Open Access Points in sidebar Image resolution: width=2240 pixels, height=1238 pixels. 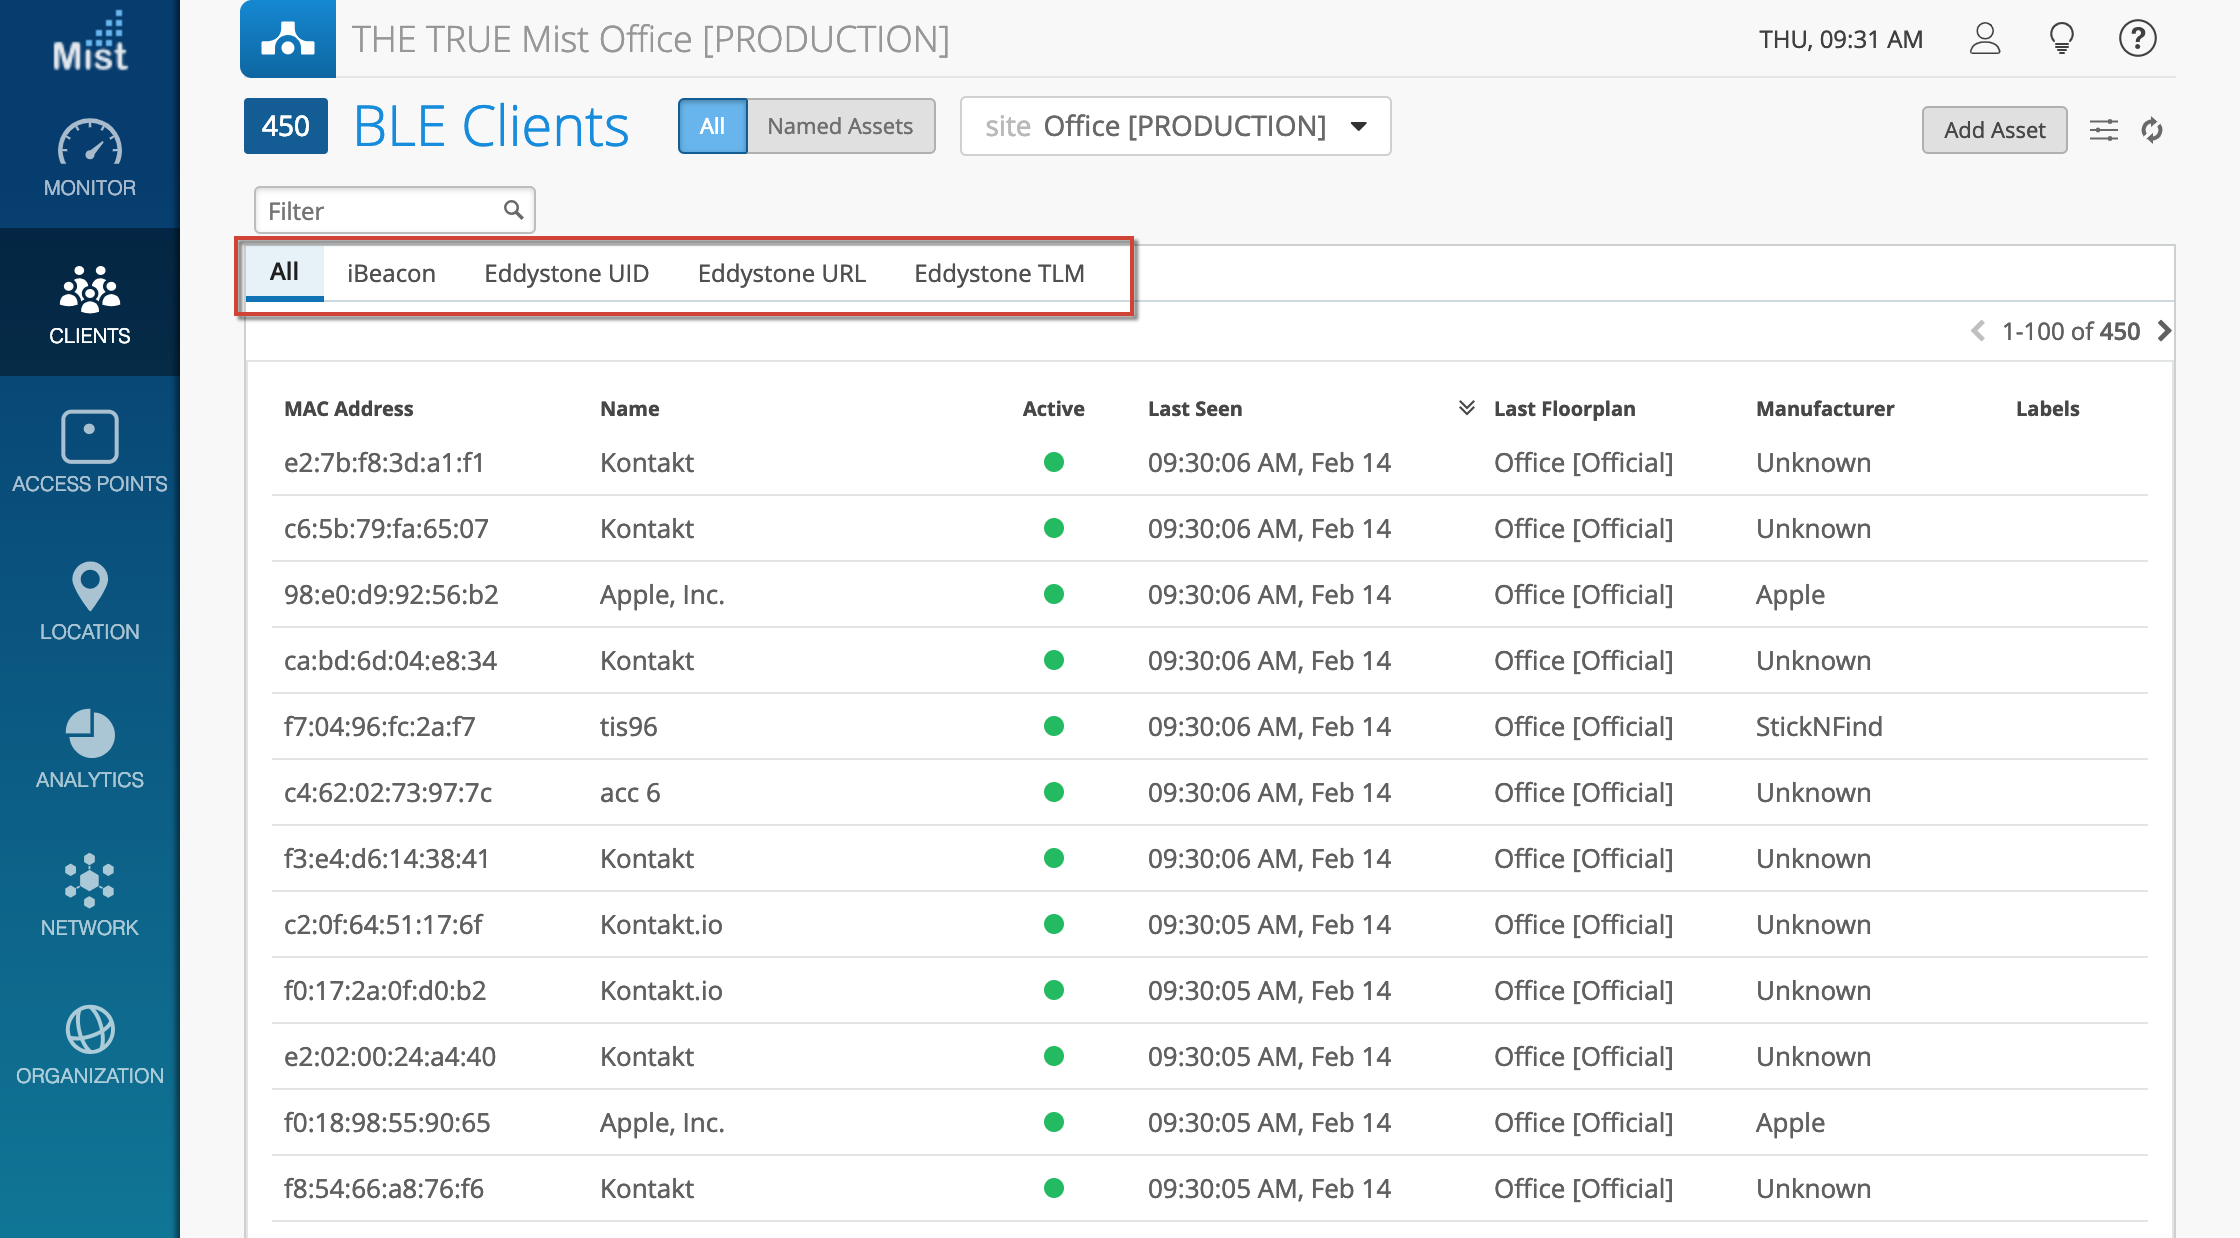[89, 452]
